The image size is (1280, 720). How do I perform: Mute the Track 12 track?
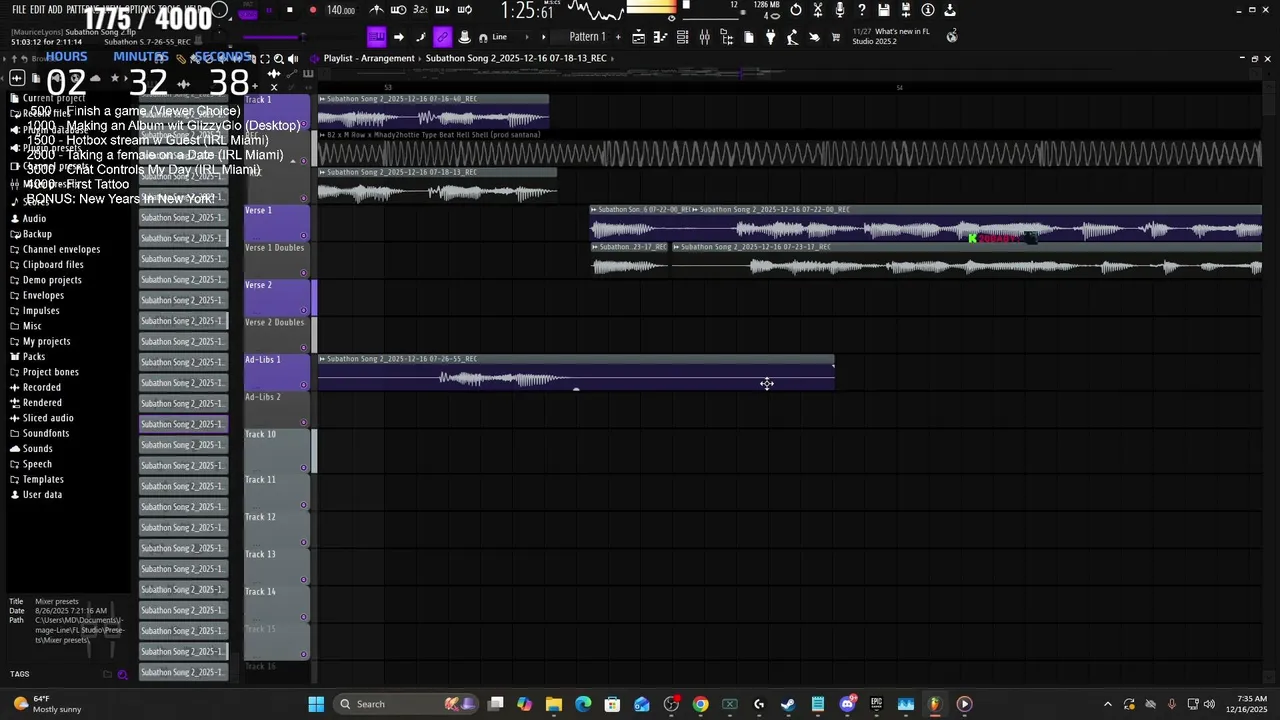pos(304,542)
